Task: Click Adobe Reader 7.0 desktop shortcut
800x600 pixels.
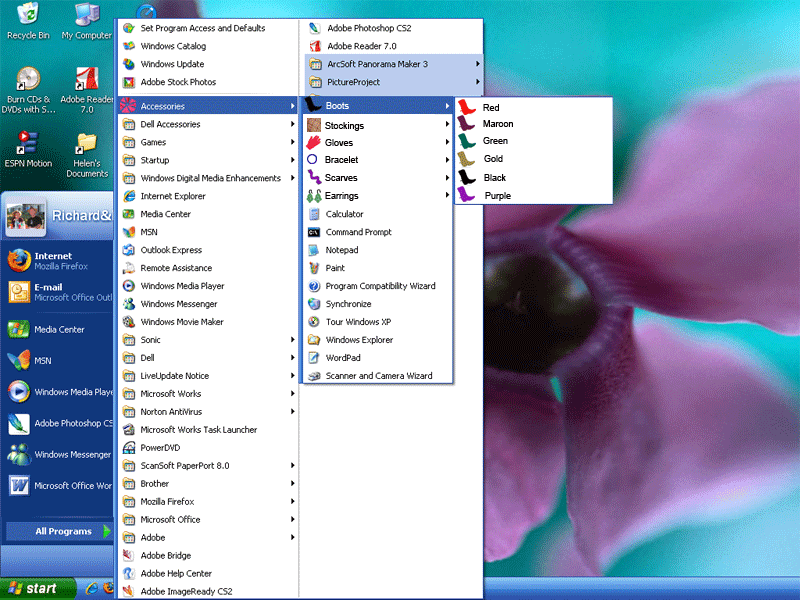Action: (x=87, y=90)
